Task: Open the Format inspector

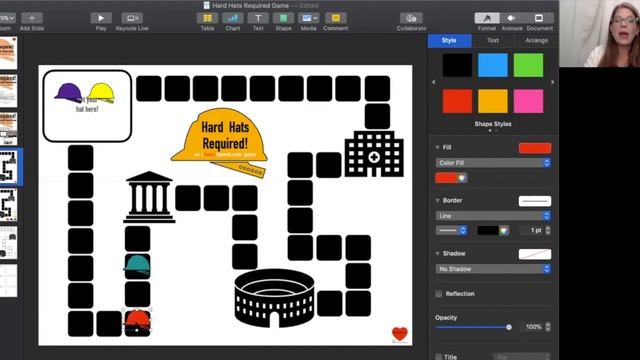Action: pos(487,18)
